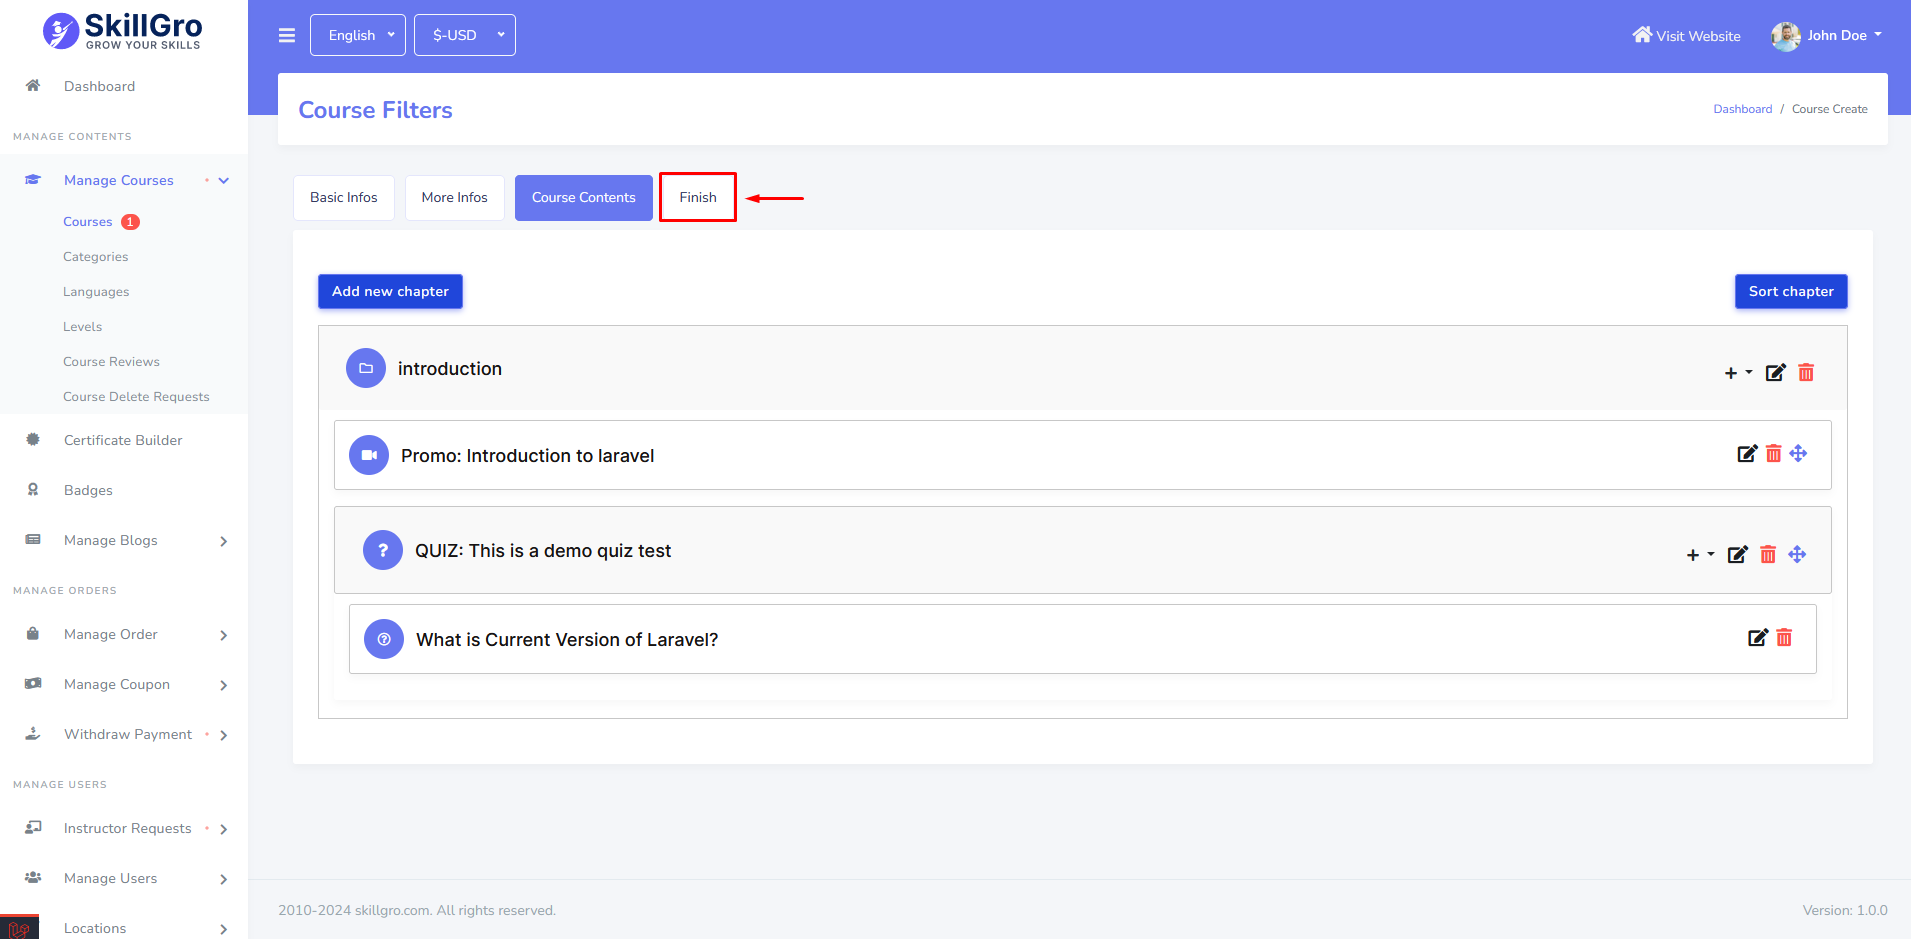This screenshot has width=1911, height=939.
Task: Open the plus dropdown for the QUIZ item
Action: 1700,554
